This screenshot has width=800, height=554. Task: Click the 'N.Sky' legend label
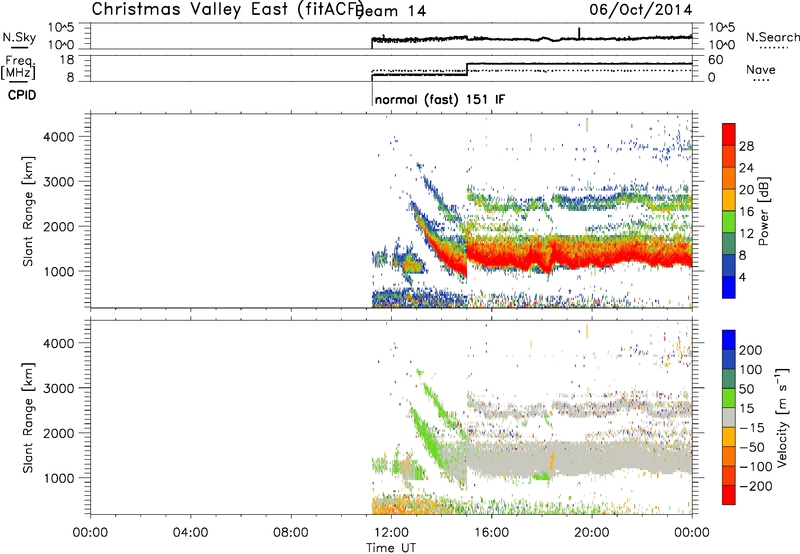pos(19,37)
